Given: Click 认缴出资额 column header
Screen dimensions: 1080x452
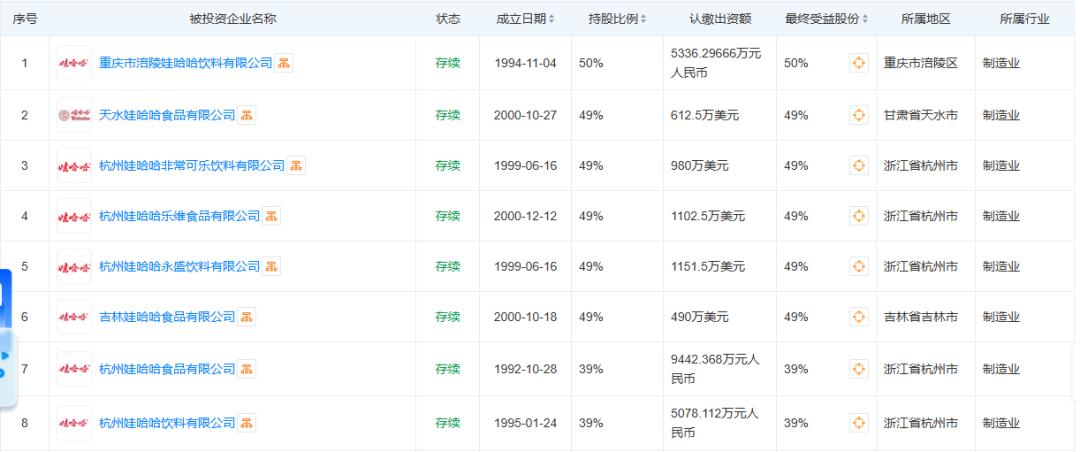Looking at the screenshot, I should [720, 19].
